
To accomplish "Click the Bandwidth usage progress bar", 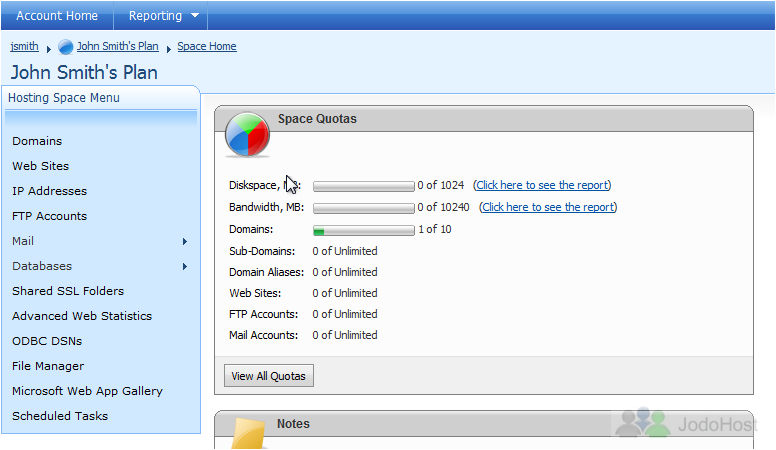I will coord(364,208).
